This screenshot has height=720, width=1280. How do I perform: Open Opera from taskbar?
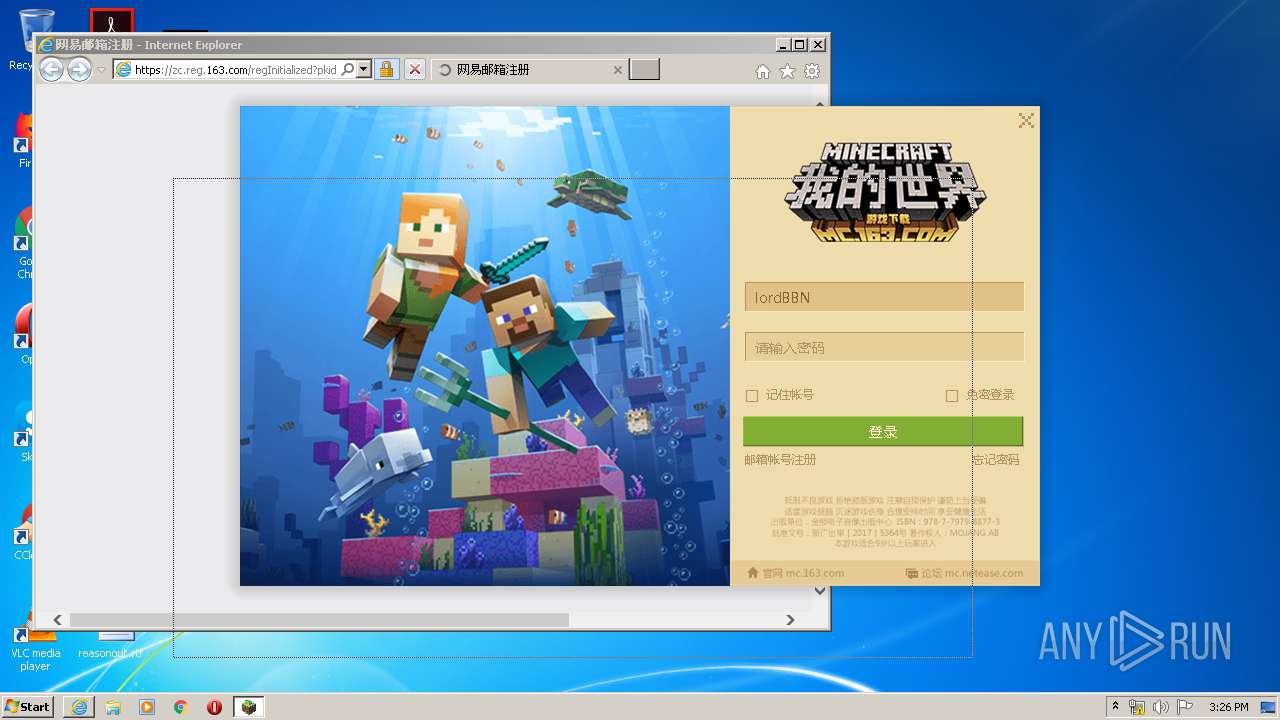(x=214, y=707)
